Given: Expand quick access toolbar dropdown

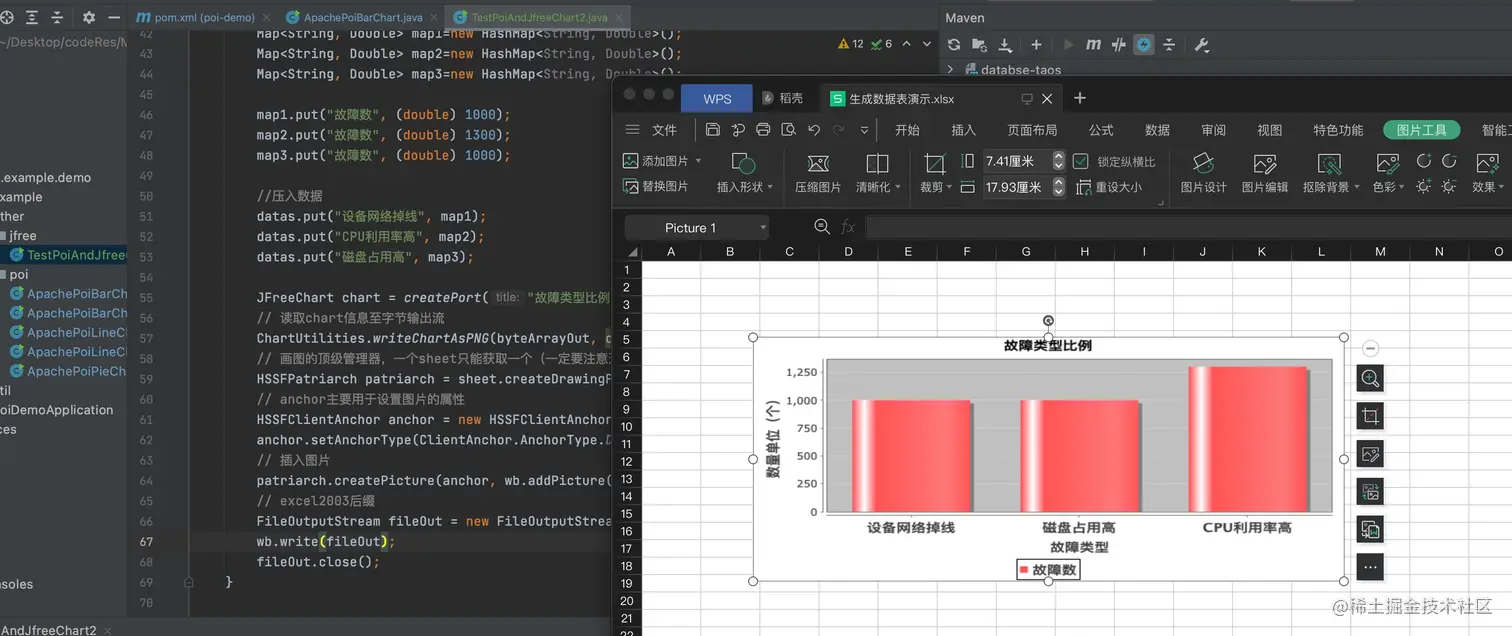Looking at the screenshot, I should pyautogui.click(x=864, y=130).
